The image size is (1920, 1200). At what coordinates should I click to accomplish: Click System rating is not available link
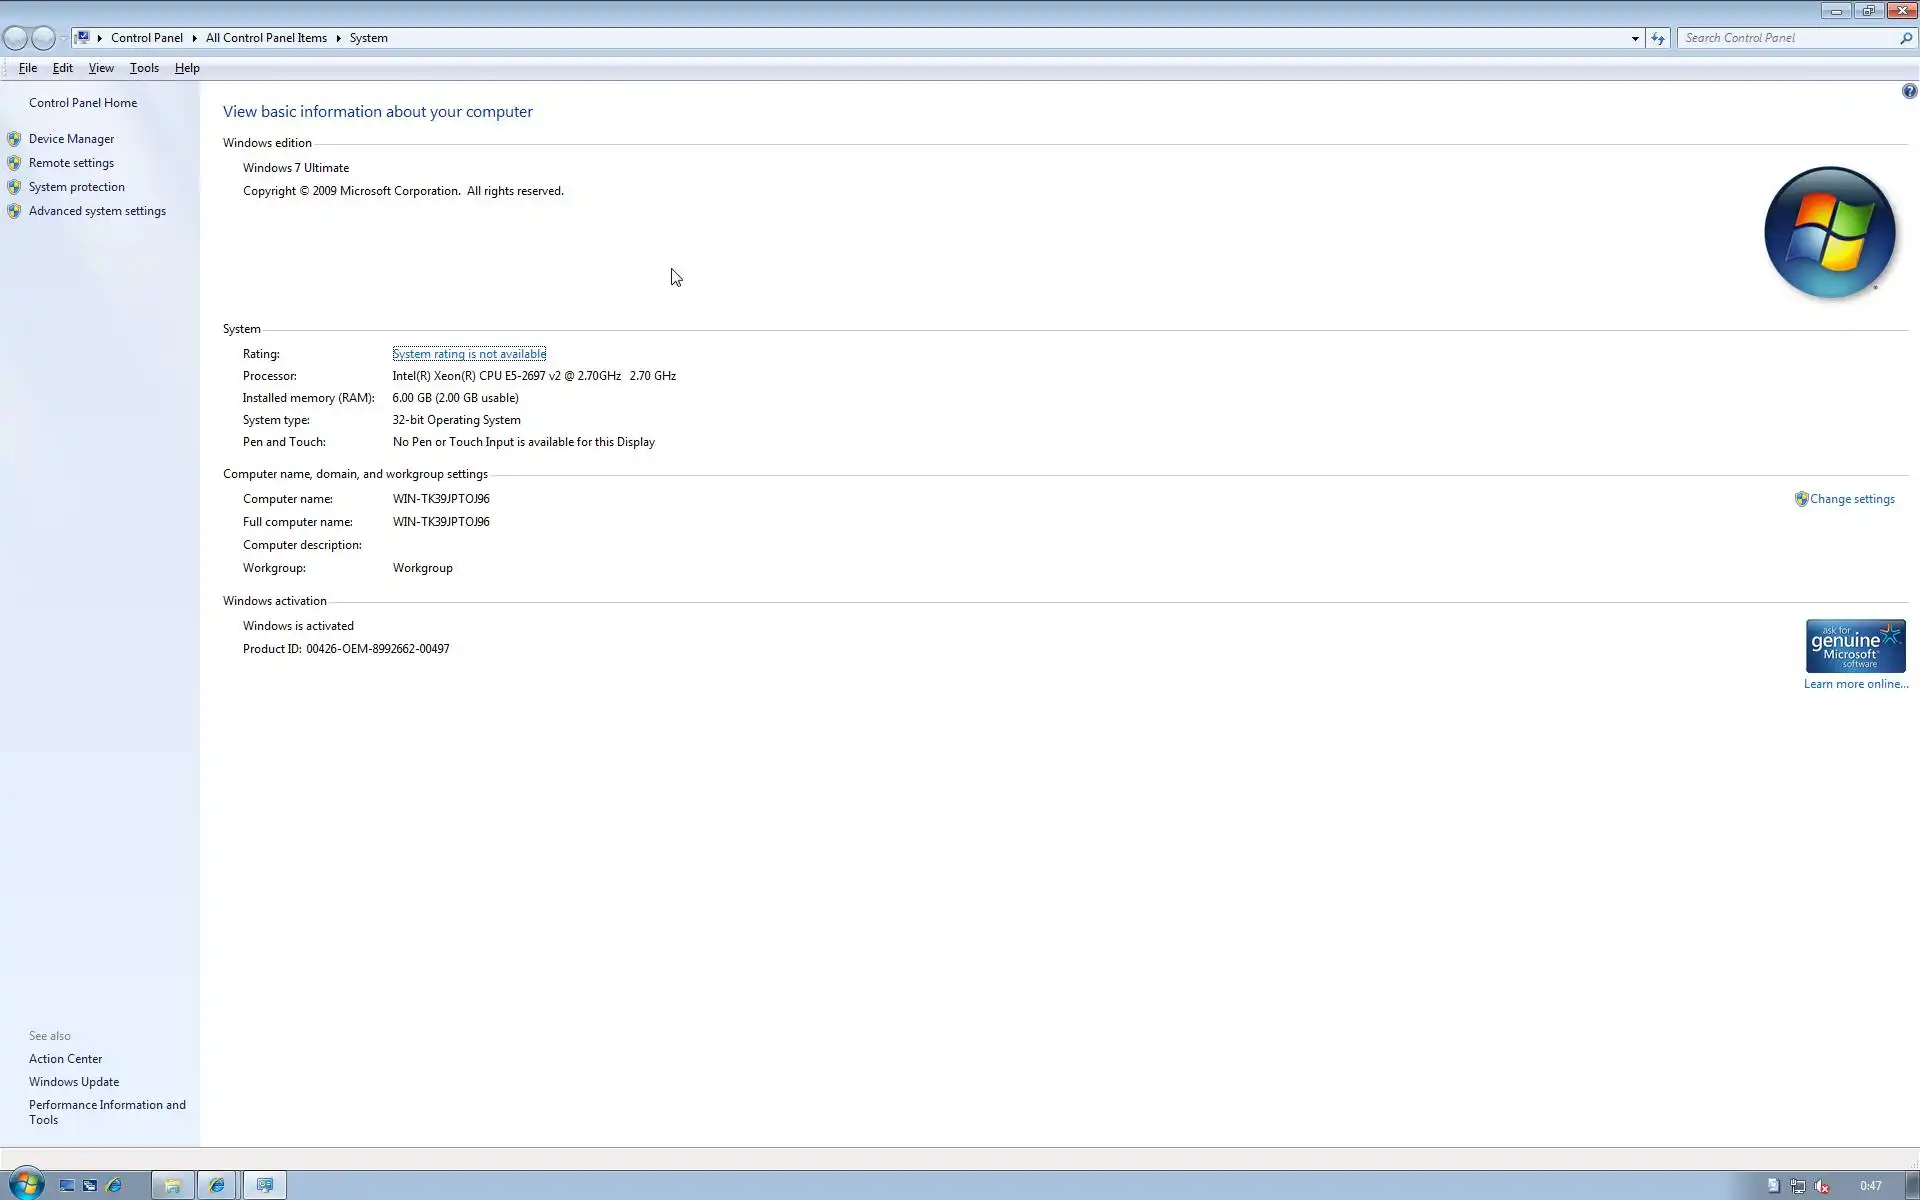click(469, 354)
